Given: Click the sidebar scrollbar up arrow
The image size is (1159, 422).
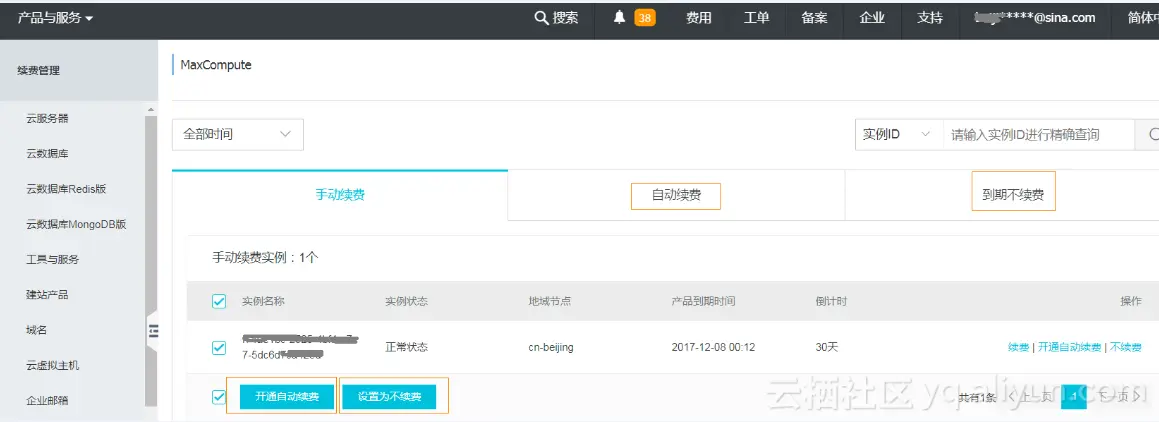Looking at the screenshot, I should point(152,109).
